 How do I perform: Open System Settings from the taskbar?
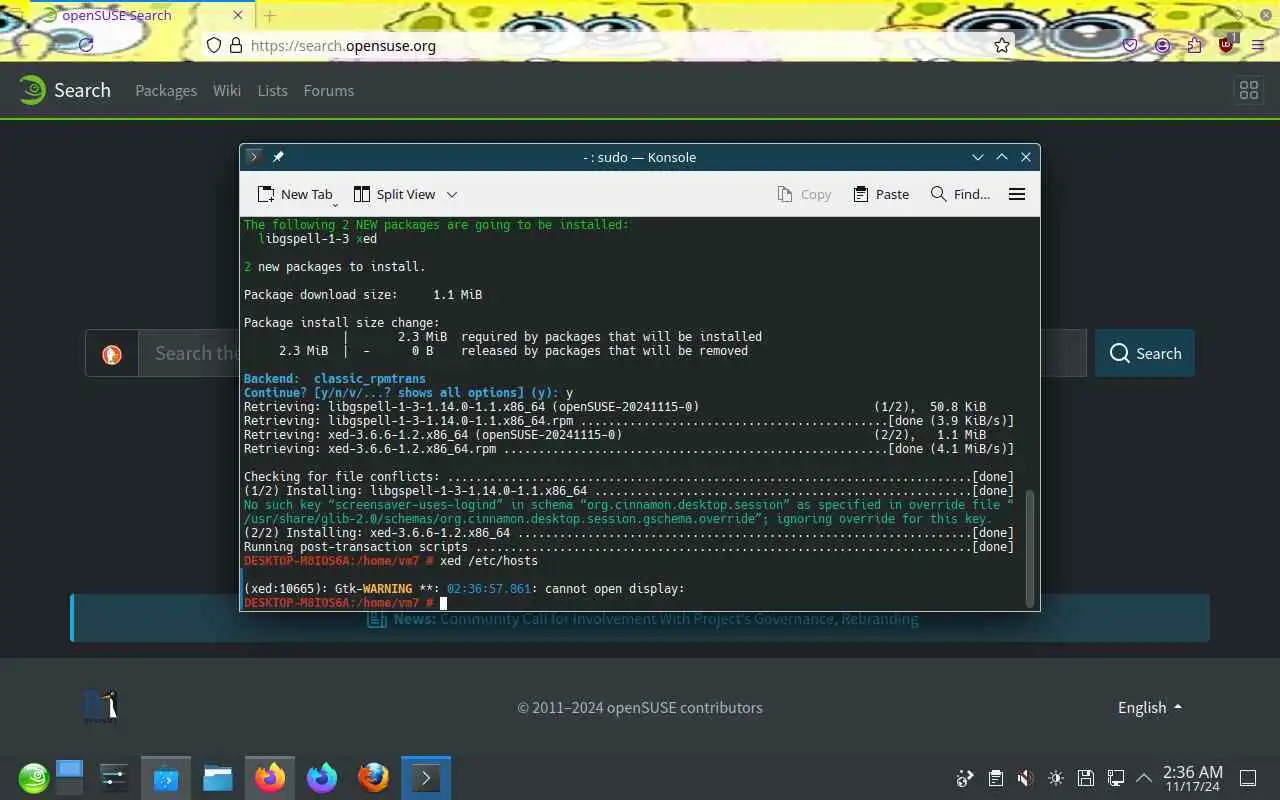point(114,778)
